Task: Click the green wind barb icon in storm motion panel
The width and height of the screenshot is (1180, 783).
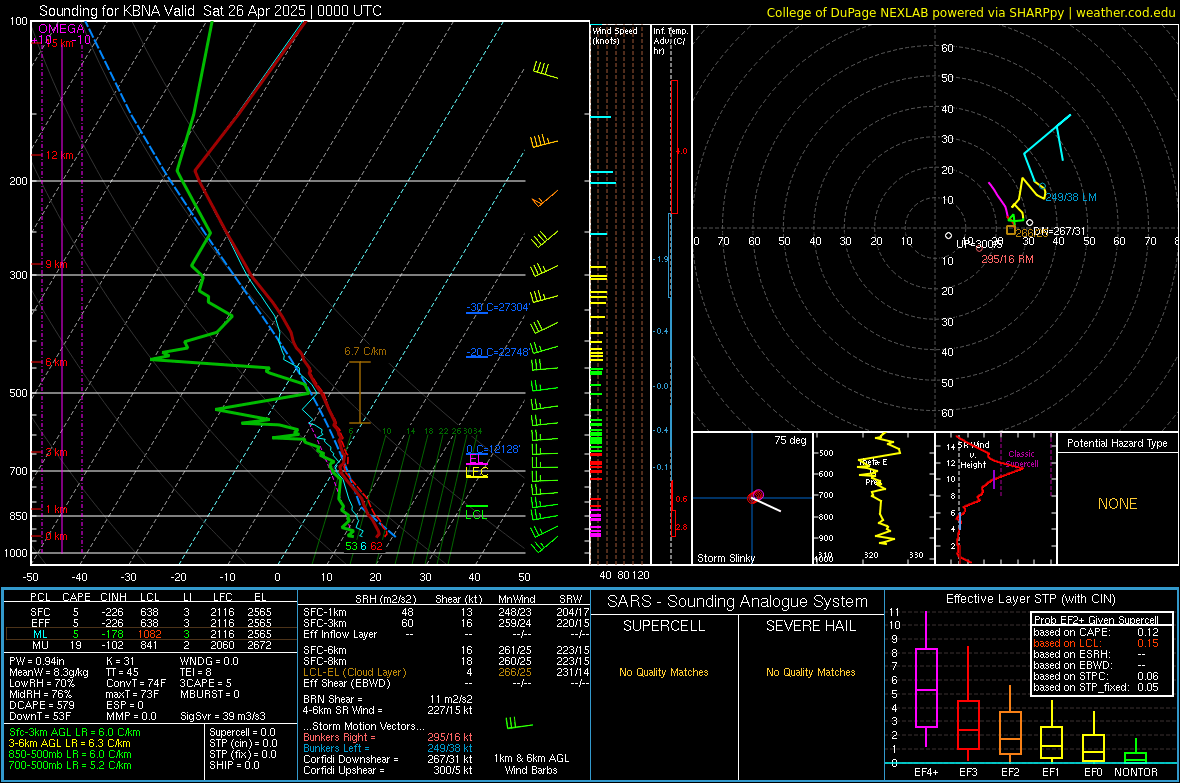Action: (518, 724)
